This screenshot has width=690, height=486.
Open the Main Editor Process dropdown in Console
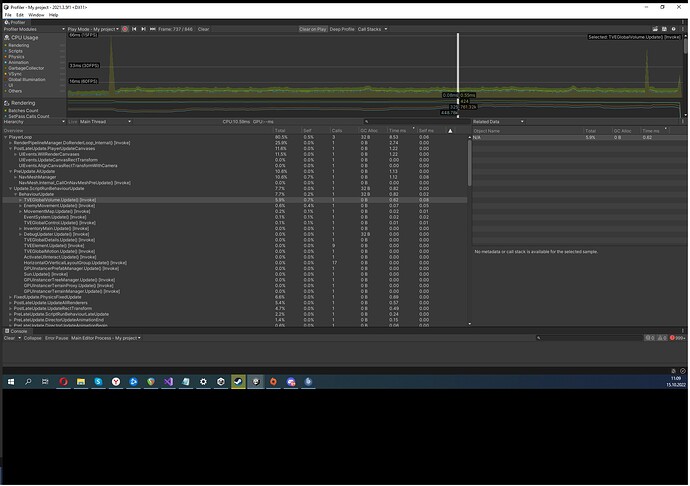coord(106,338)
